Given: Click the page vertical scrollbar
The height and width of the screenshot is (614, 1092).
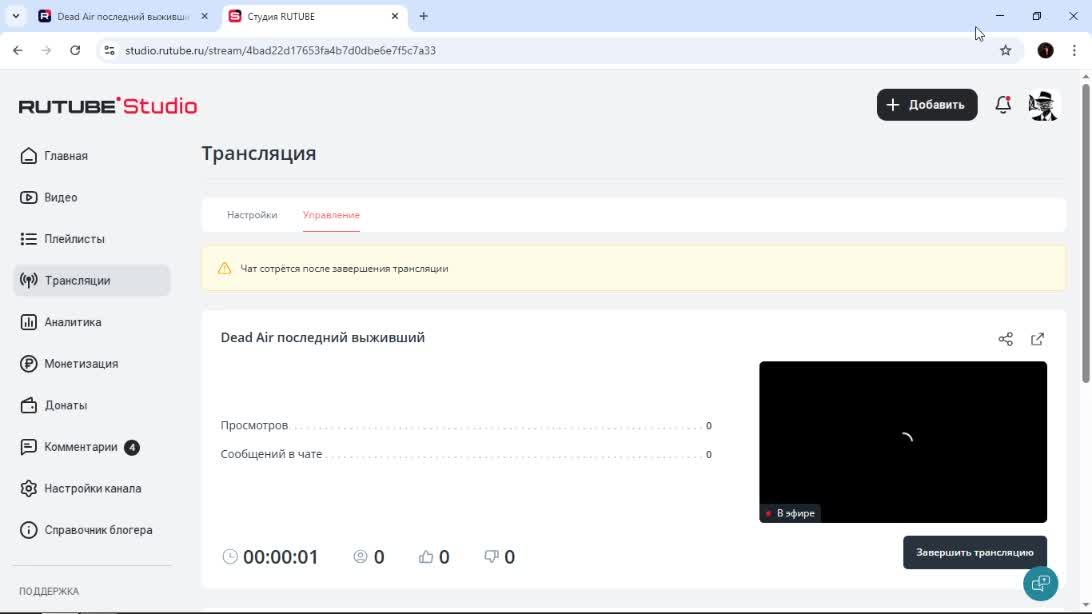Looking at the screenshot, I should (1086, 233).
